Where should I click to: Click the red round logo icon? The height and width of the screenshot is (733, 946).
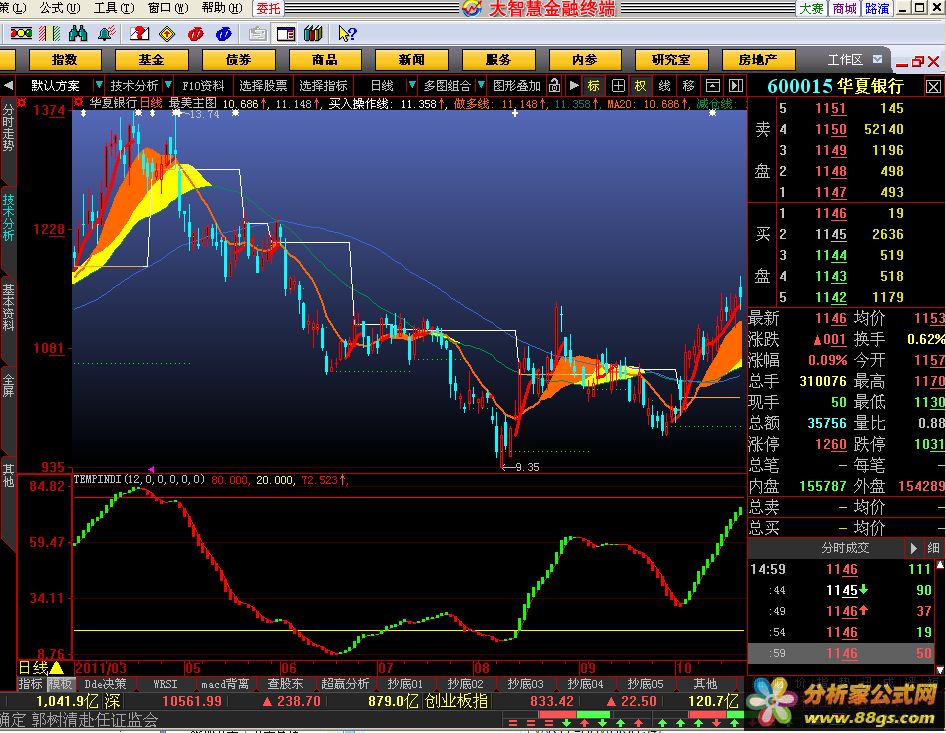[x=195, y=34]
